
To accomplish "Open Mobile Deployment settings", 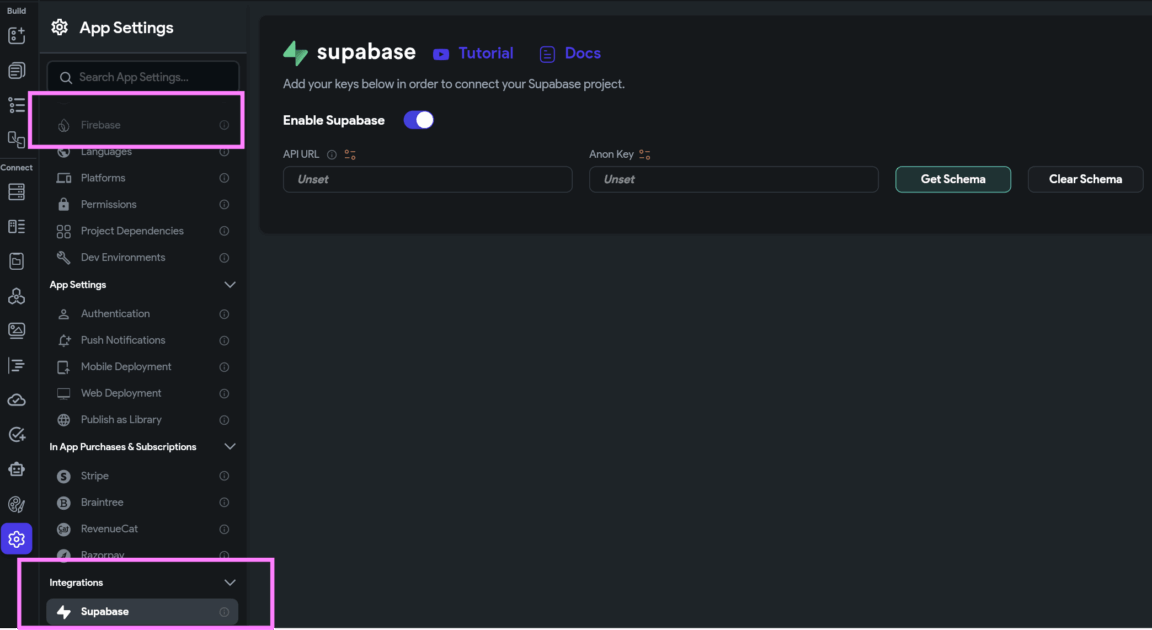I will (143, 366).
